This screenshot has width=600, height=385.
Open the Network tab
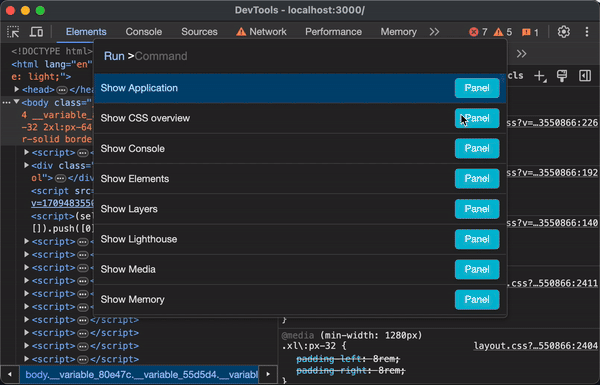pos(261,32)
